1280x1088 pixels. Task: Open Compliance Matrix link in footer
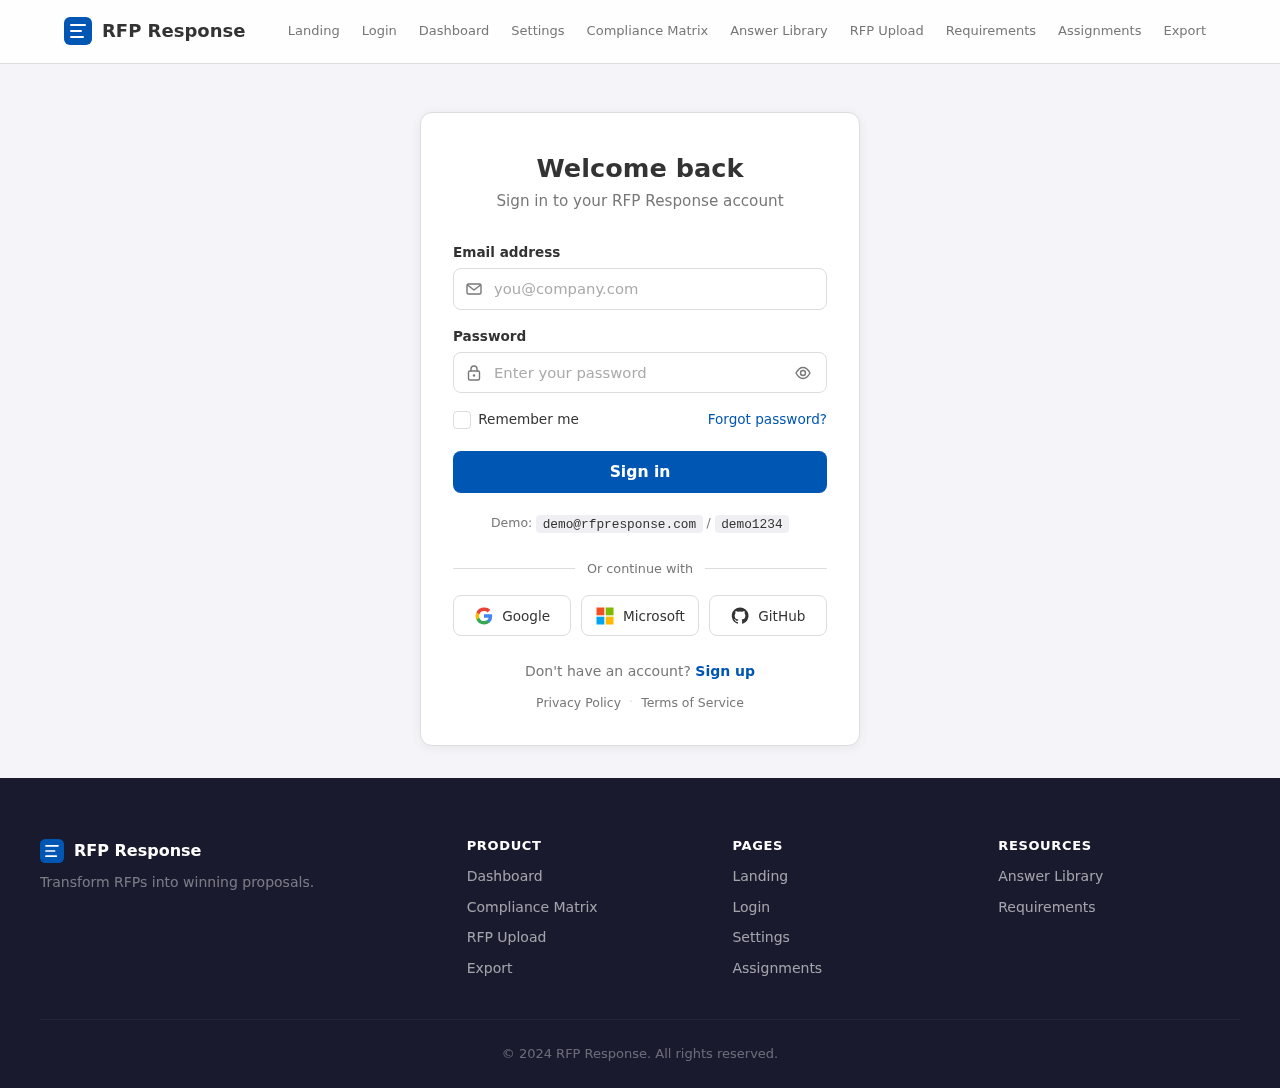[x=532, y=907]
